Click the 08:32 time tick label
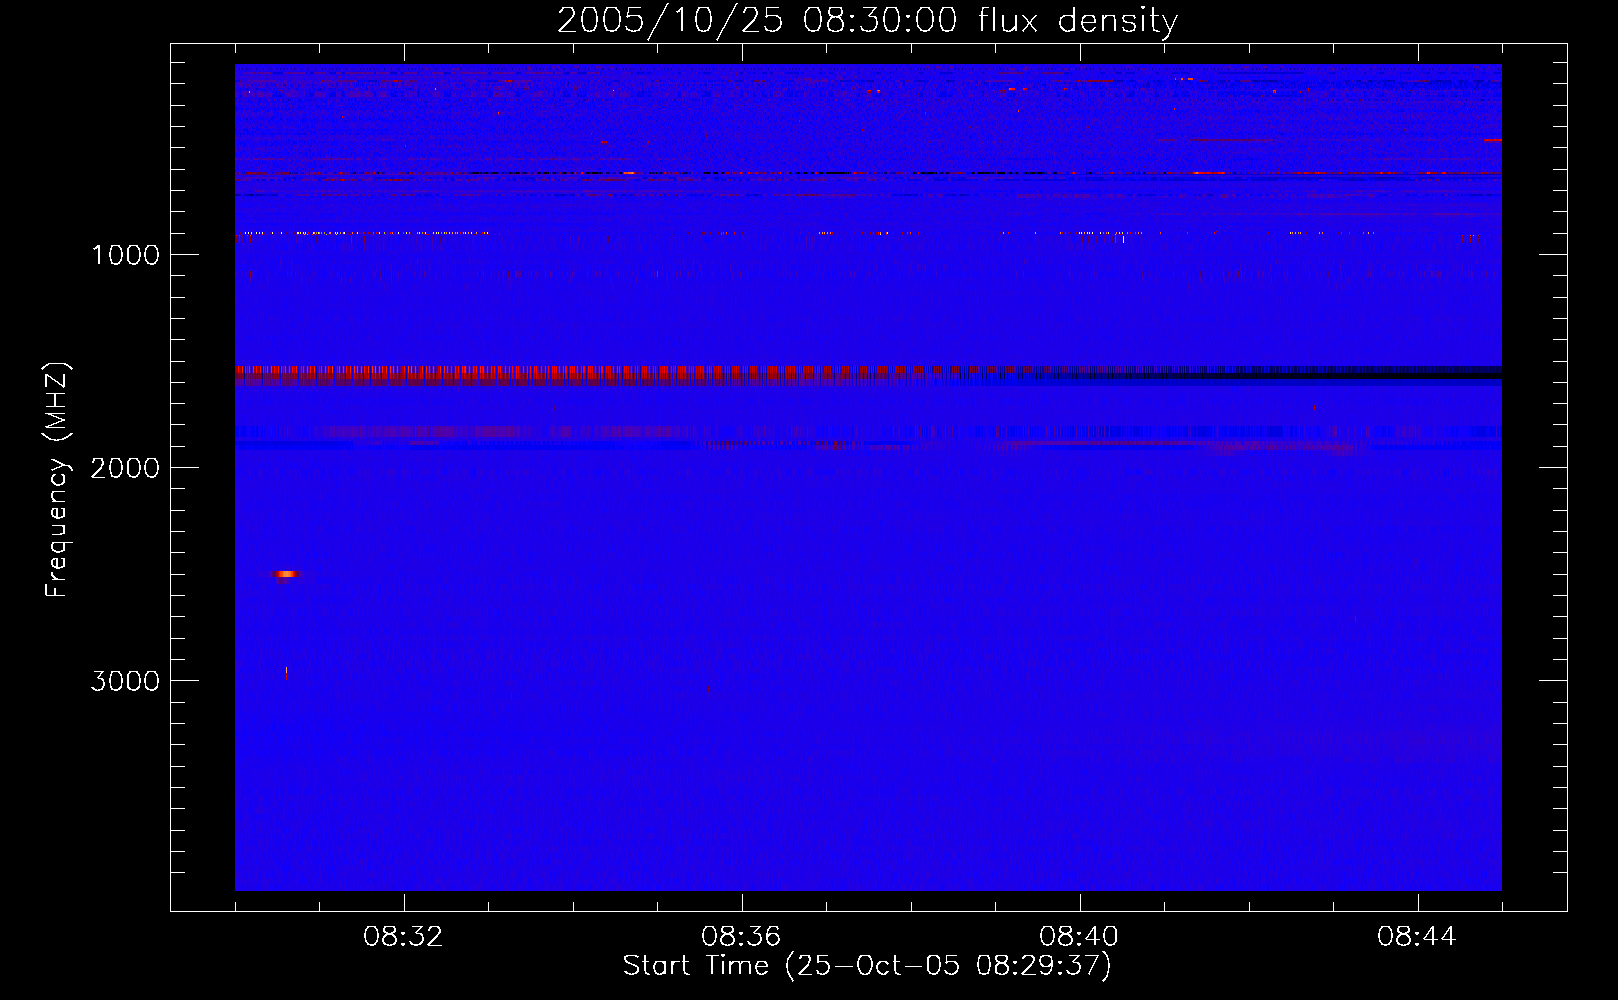 pos(403,937)
